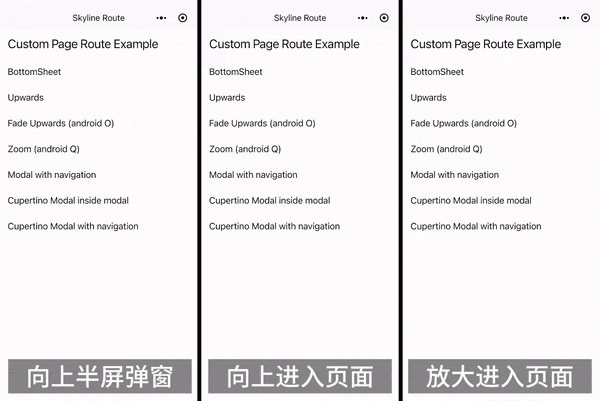The height and width of the screenshot is (401, 600).
Task: Open the three-dot menu in the middle phone screen
Action: point(362,18)
